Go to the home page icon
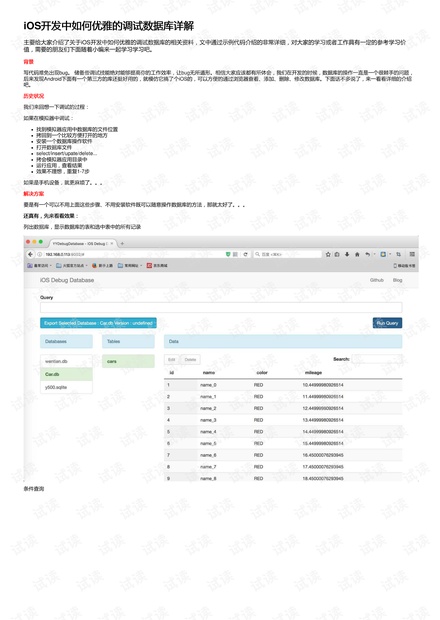 click(x=357, y=254)
